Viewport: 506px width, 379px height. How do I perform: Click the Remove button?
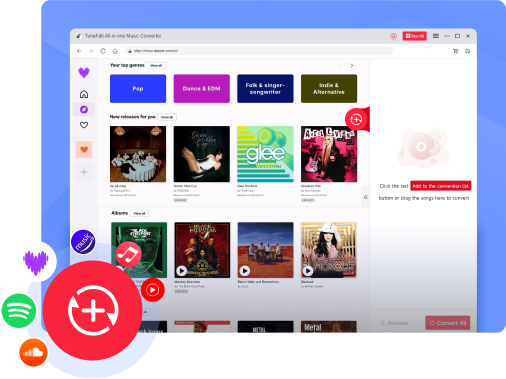[395, 323]
